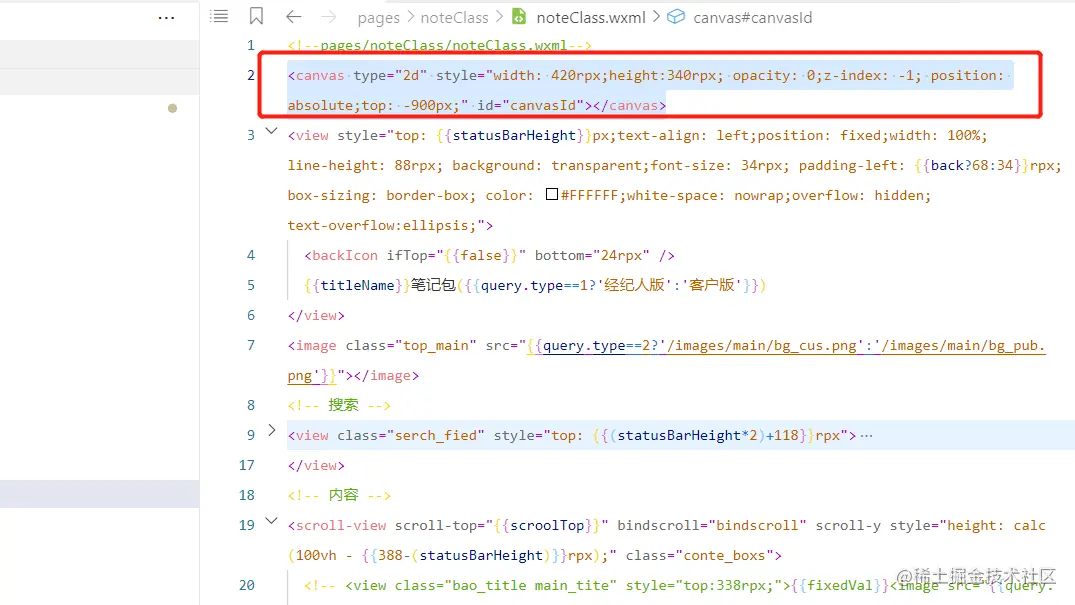Click the statusBarHeight variable on line 3
Screen dimensions: 1075x605
[514, 135]
